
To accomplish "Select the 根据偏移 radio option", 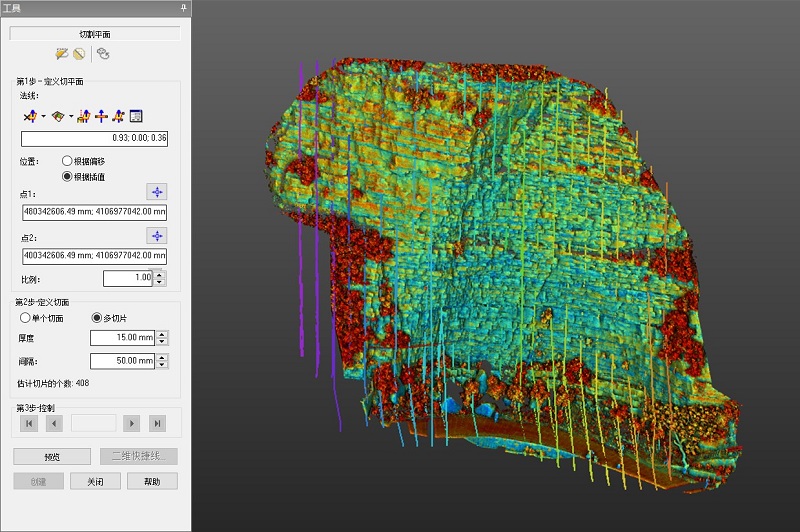I will coord(67,160).
